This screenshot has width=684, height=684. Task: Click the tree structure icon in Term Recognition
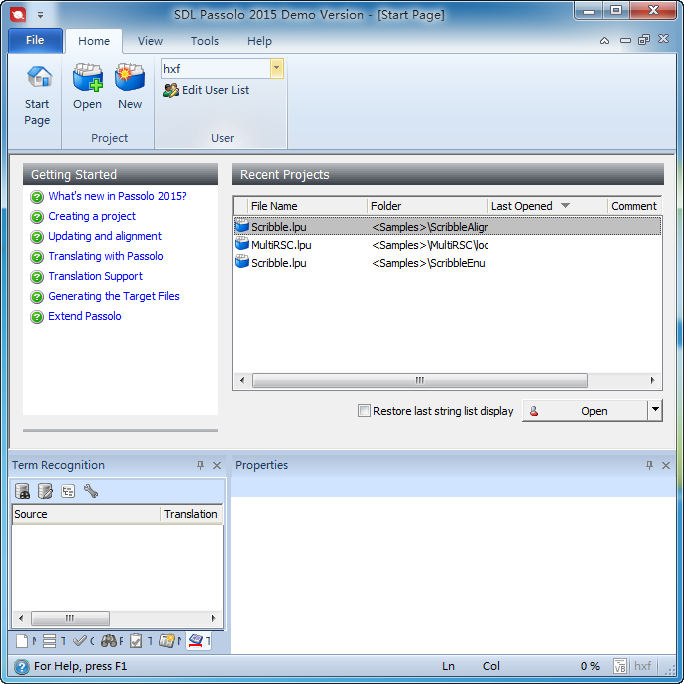(x=68, y=491)
